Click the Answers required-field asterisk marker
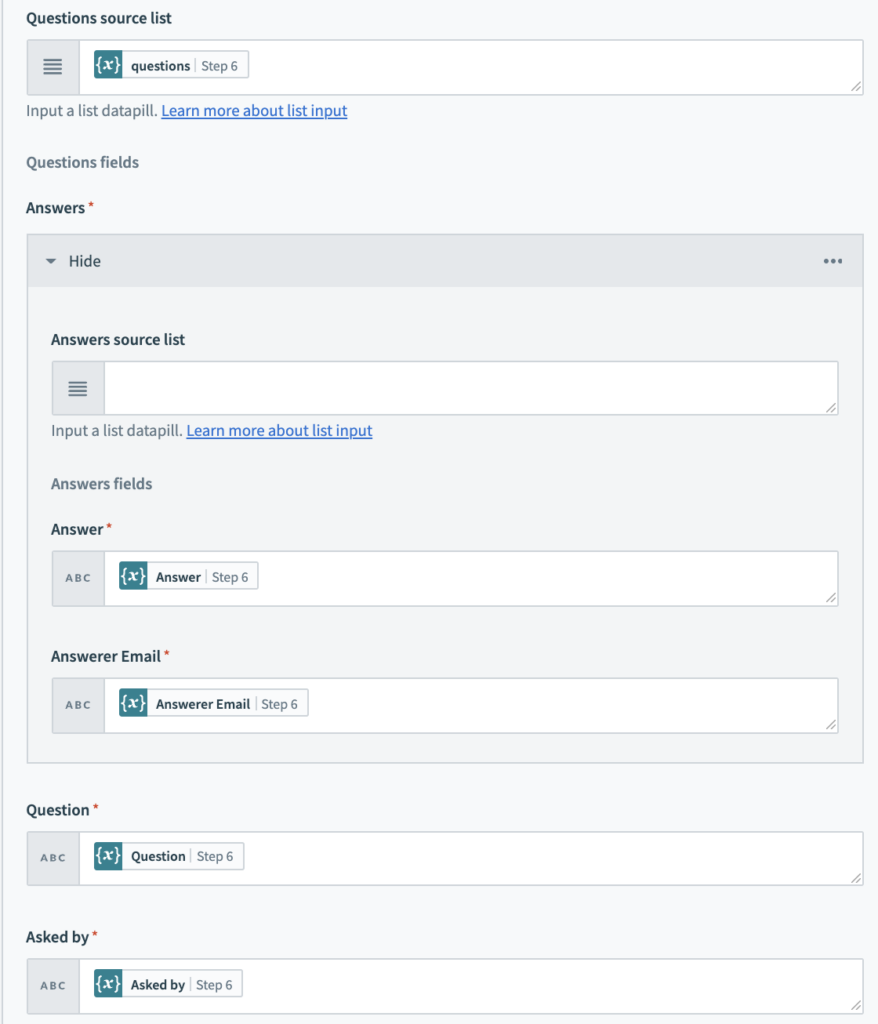 (93, 204)
